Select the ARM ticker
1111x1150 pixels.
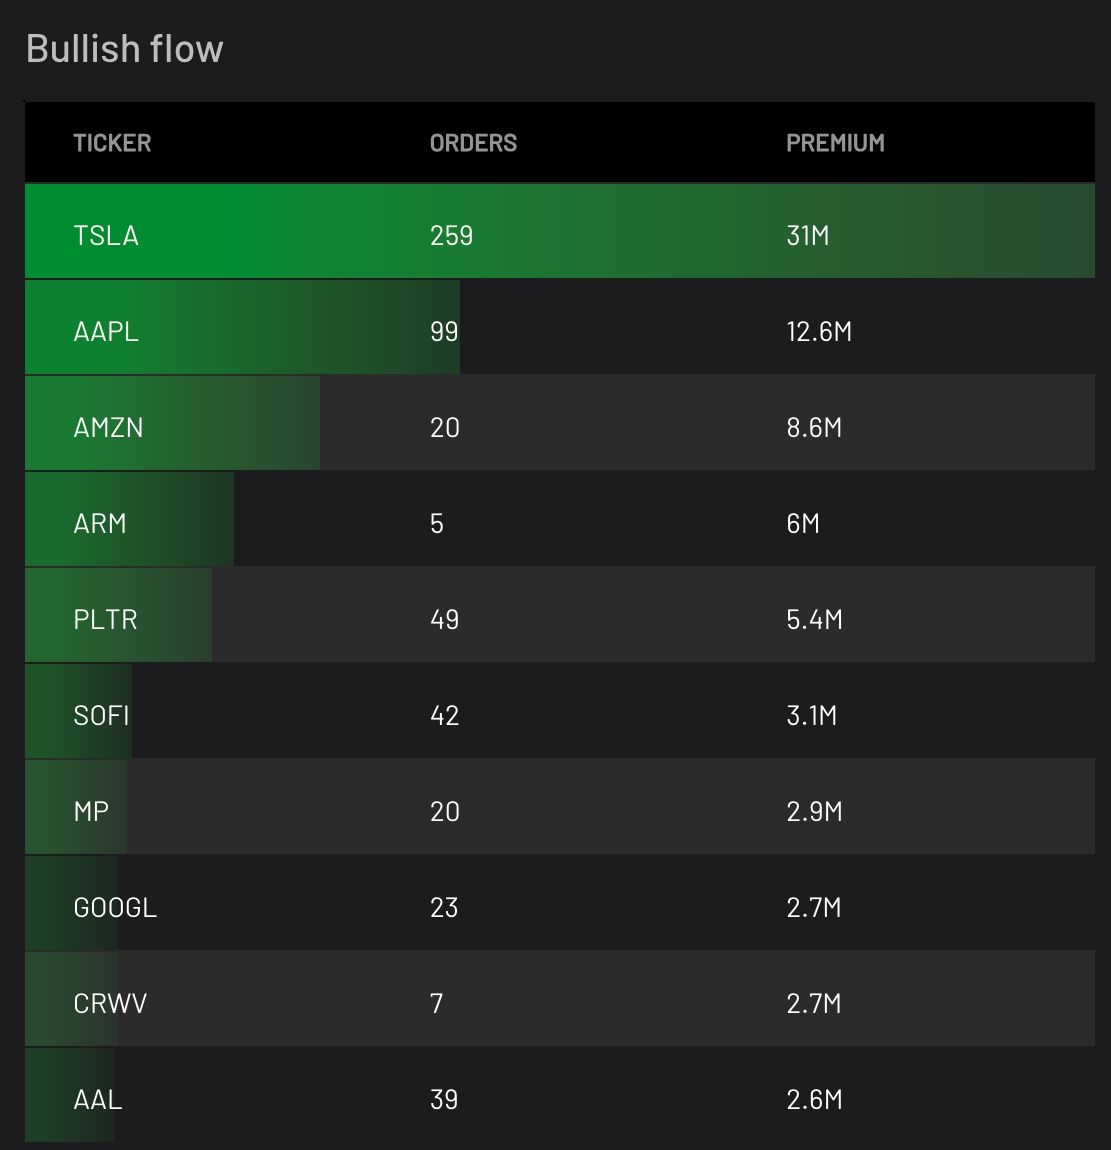(x=100, y=524)
